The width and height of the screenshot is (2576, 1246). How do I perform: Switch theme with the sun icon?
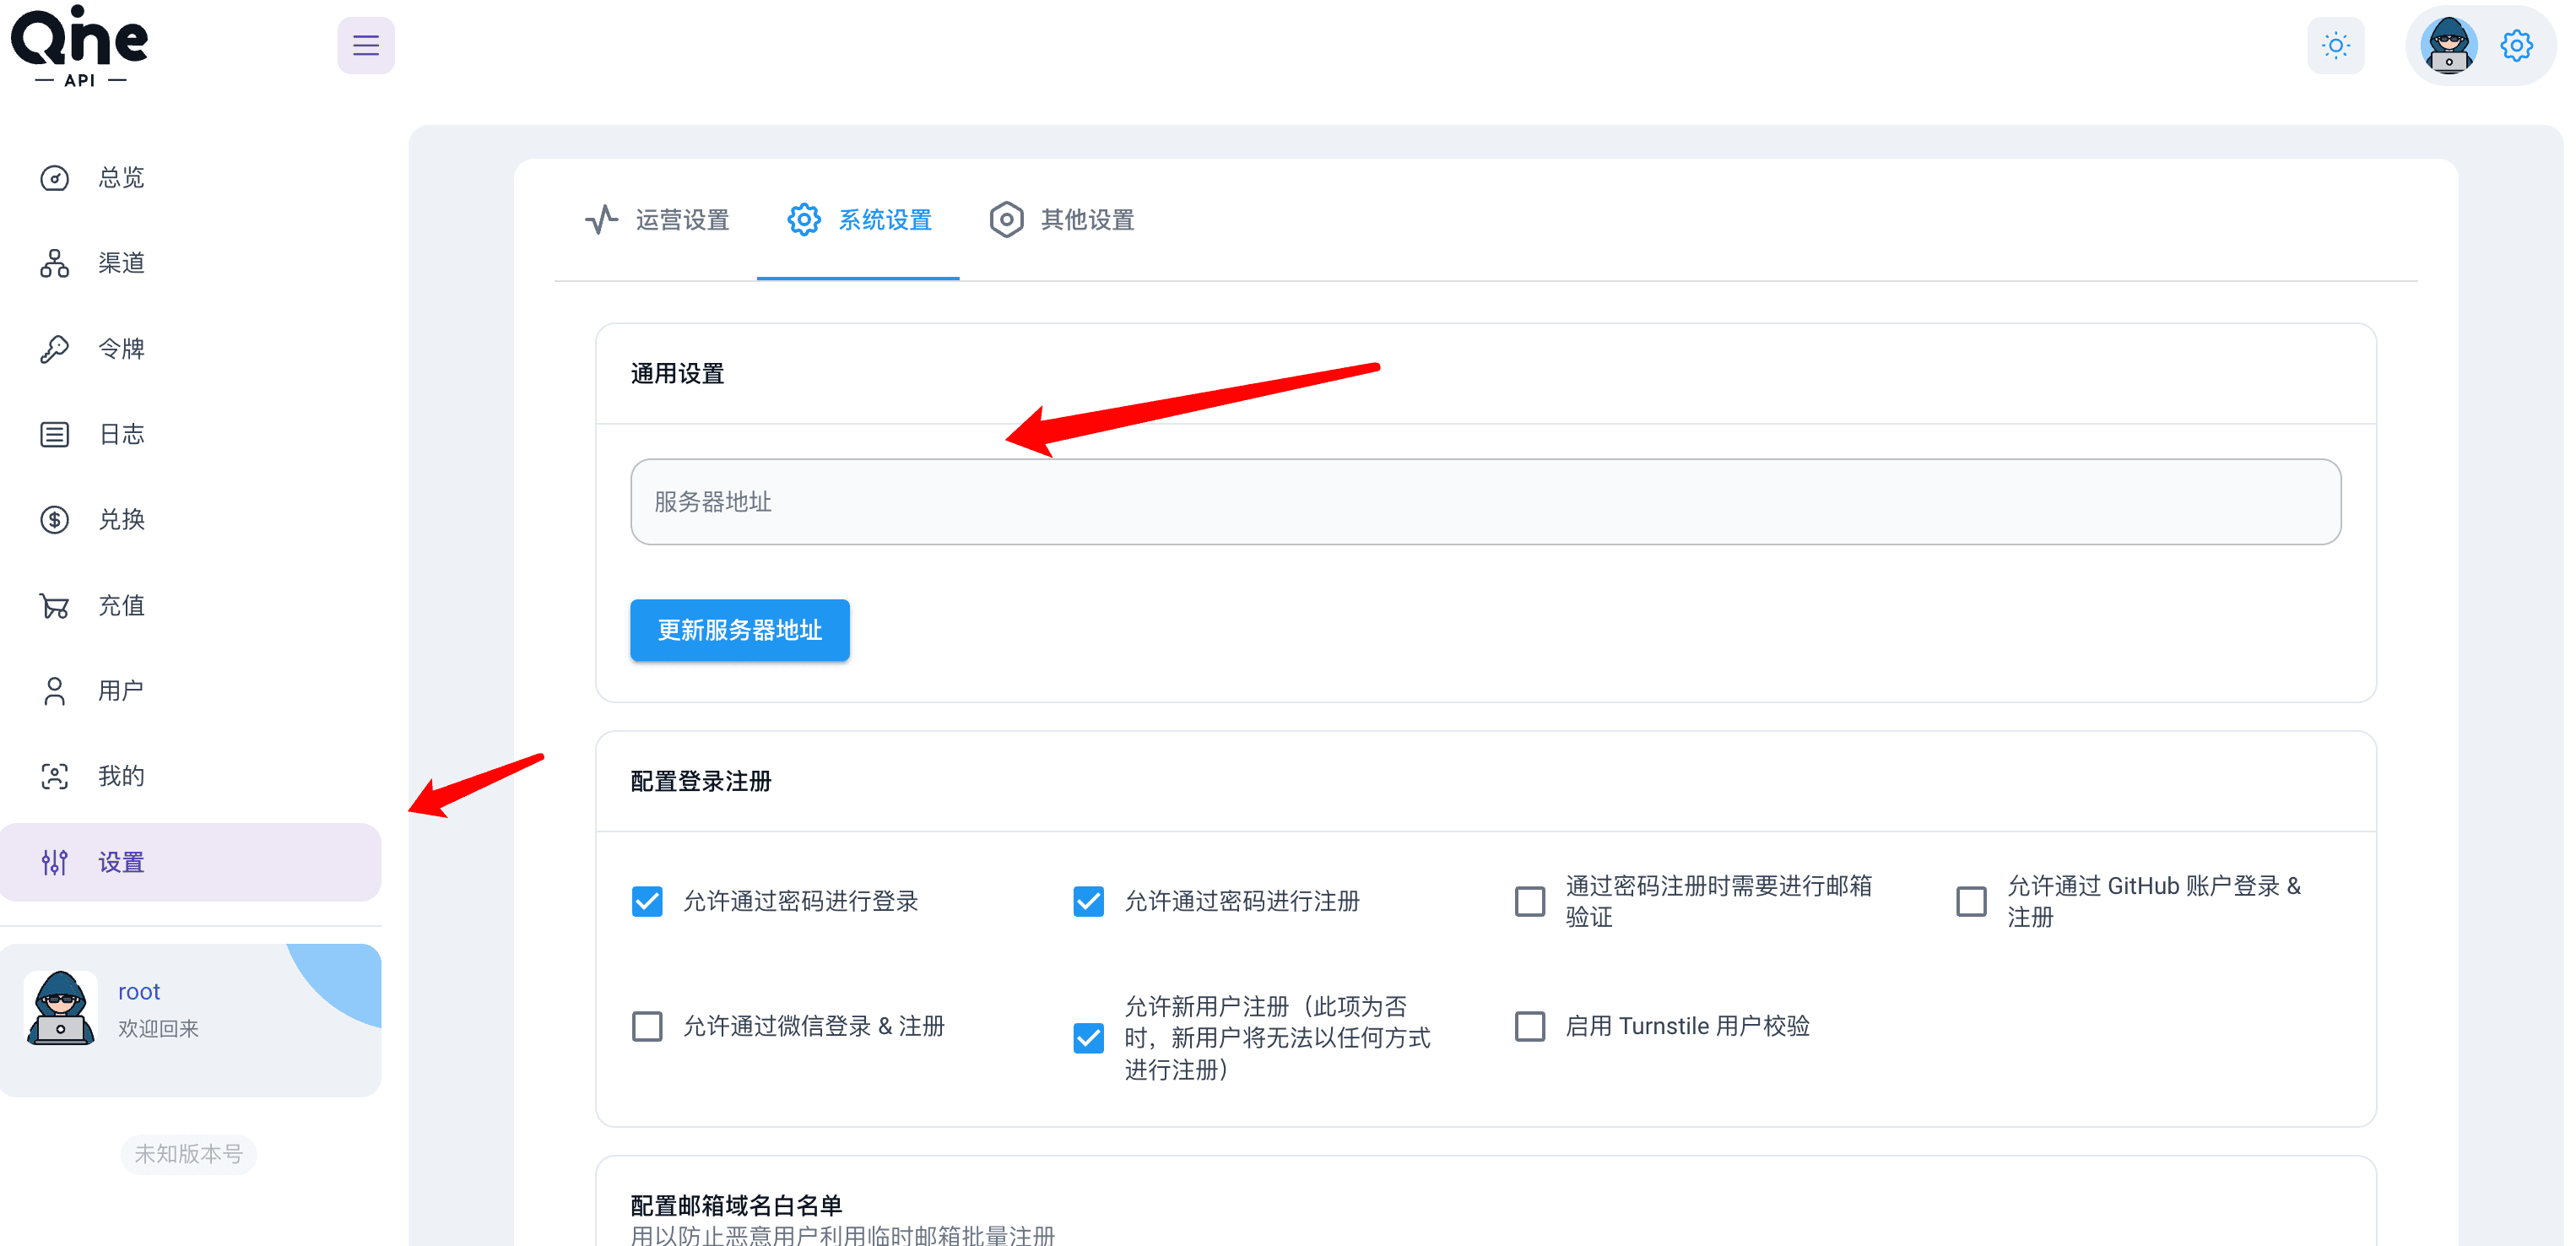pos(2335,45)
